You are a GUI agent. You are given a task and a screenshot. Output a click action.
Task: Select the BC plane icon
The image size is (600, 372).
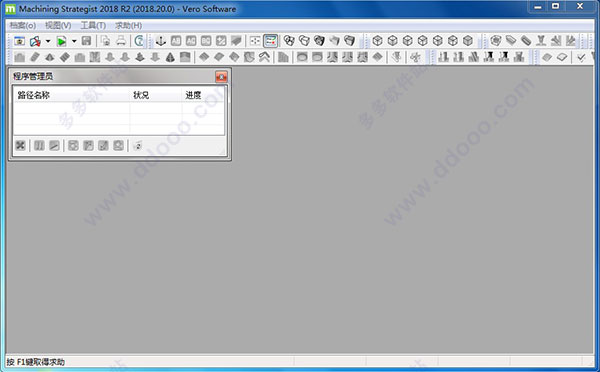tap(206, 41)
